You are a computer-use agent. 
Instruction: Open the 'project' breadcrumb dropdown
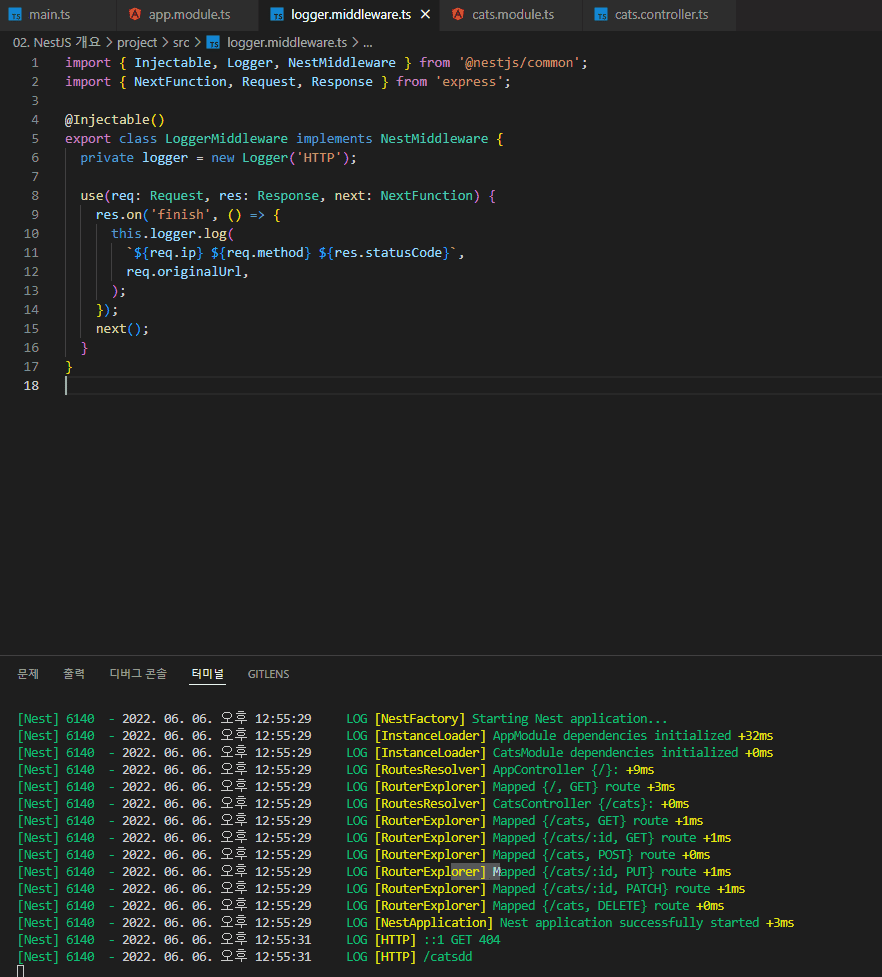[137, 43]
